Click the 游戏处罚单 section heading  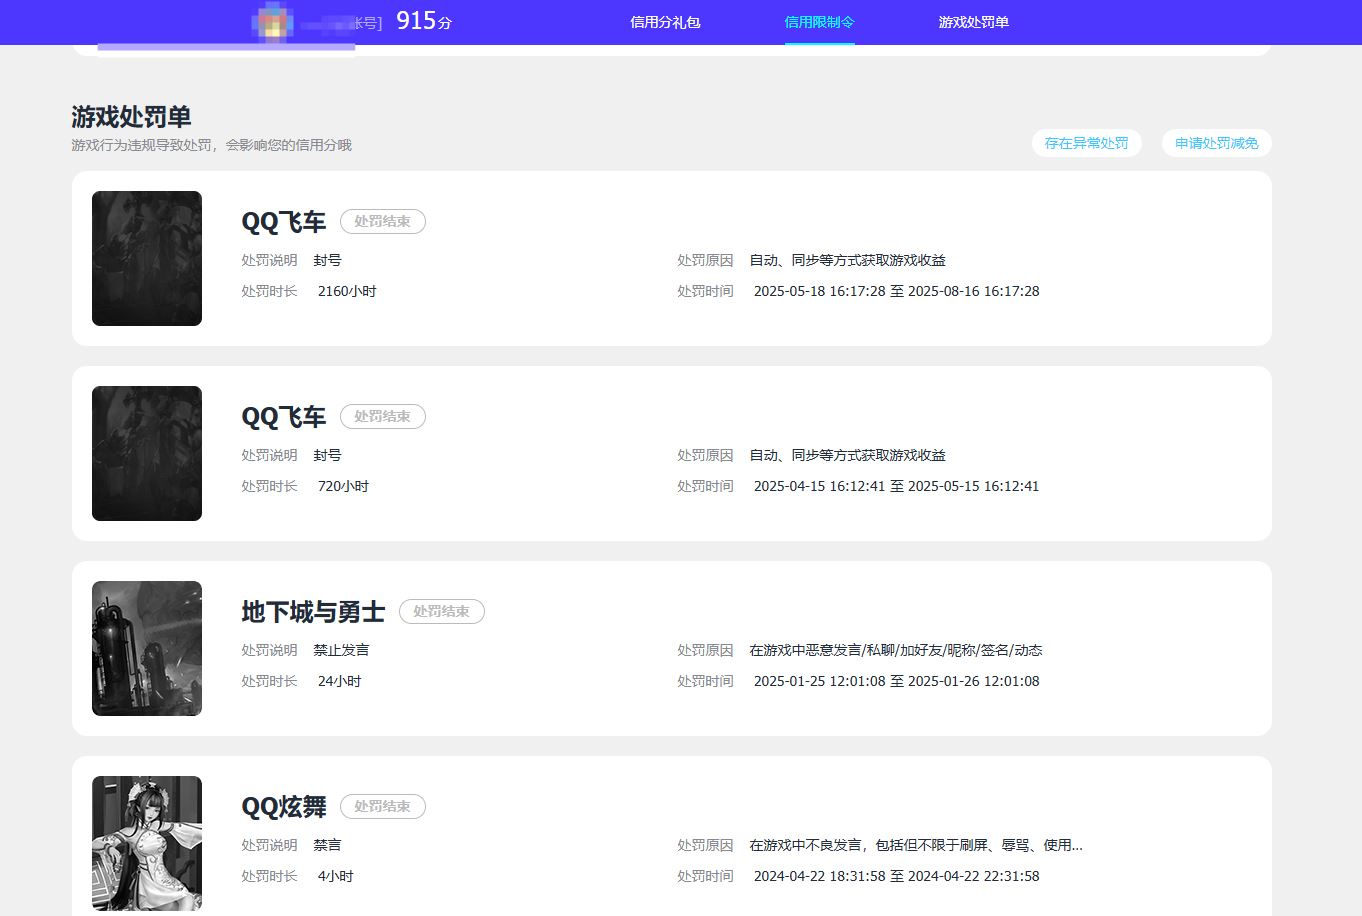pos(131,117)
